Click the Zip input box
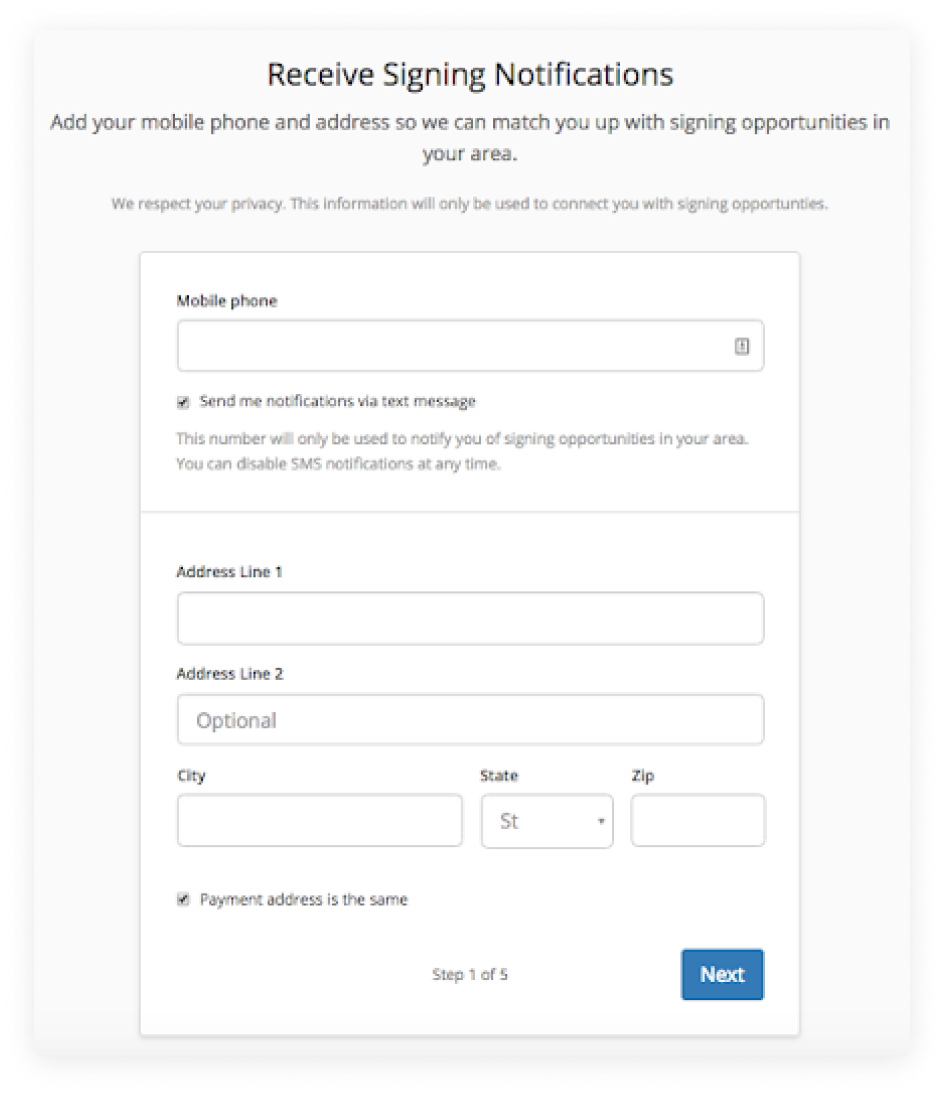The image size is (944, 1094). point(697,820)
